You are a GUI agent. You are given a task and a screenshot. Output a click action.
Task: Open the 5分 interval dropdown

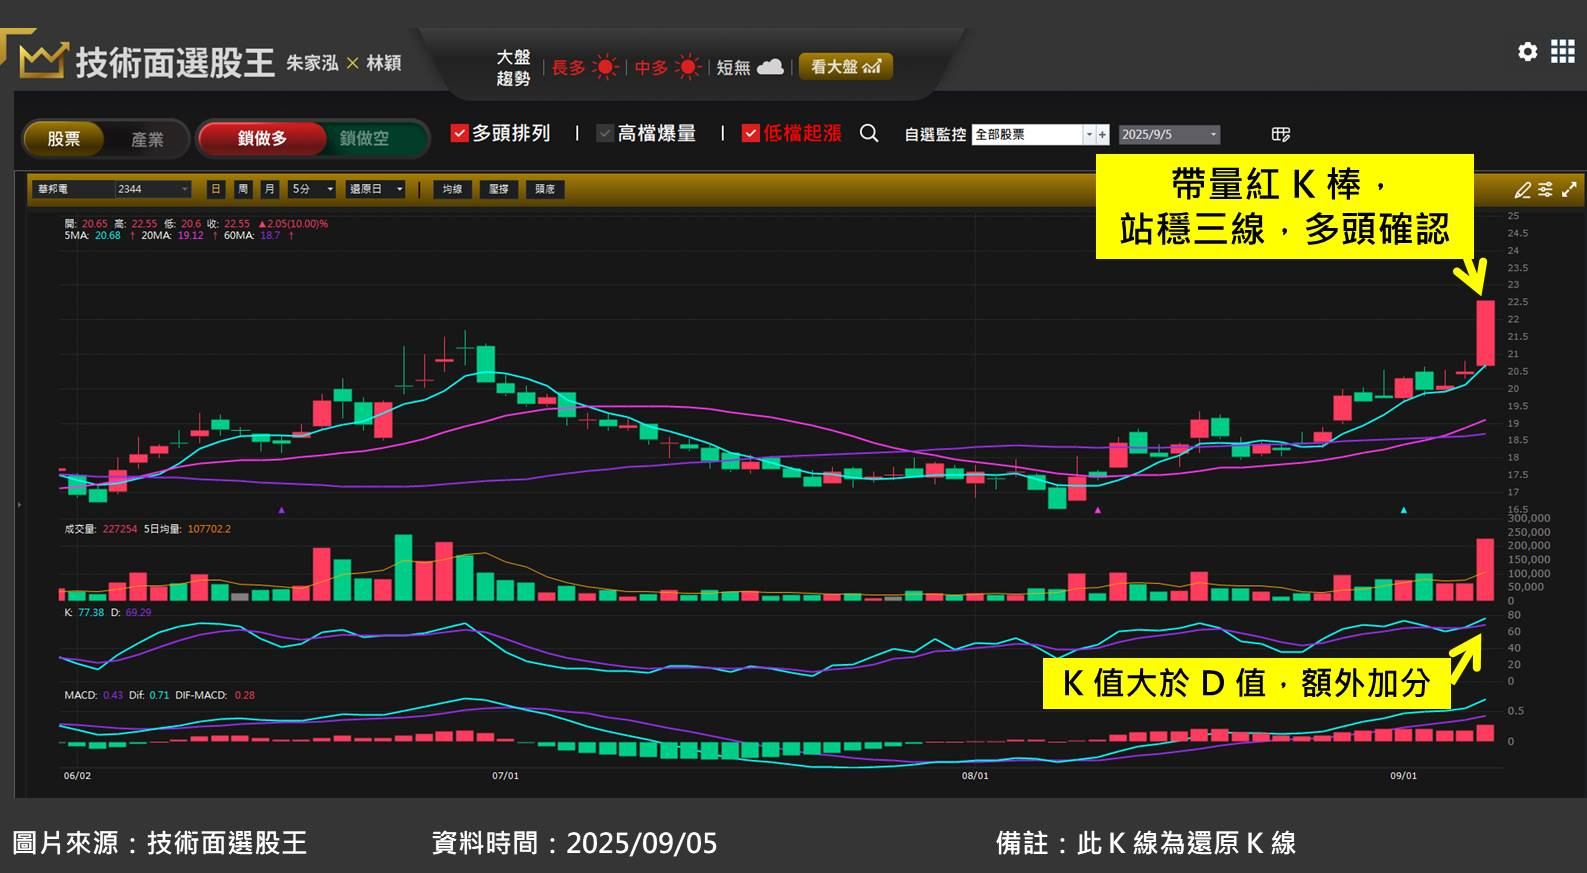pos(312,189)
